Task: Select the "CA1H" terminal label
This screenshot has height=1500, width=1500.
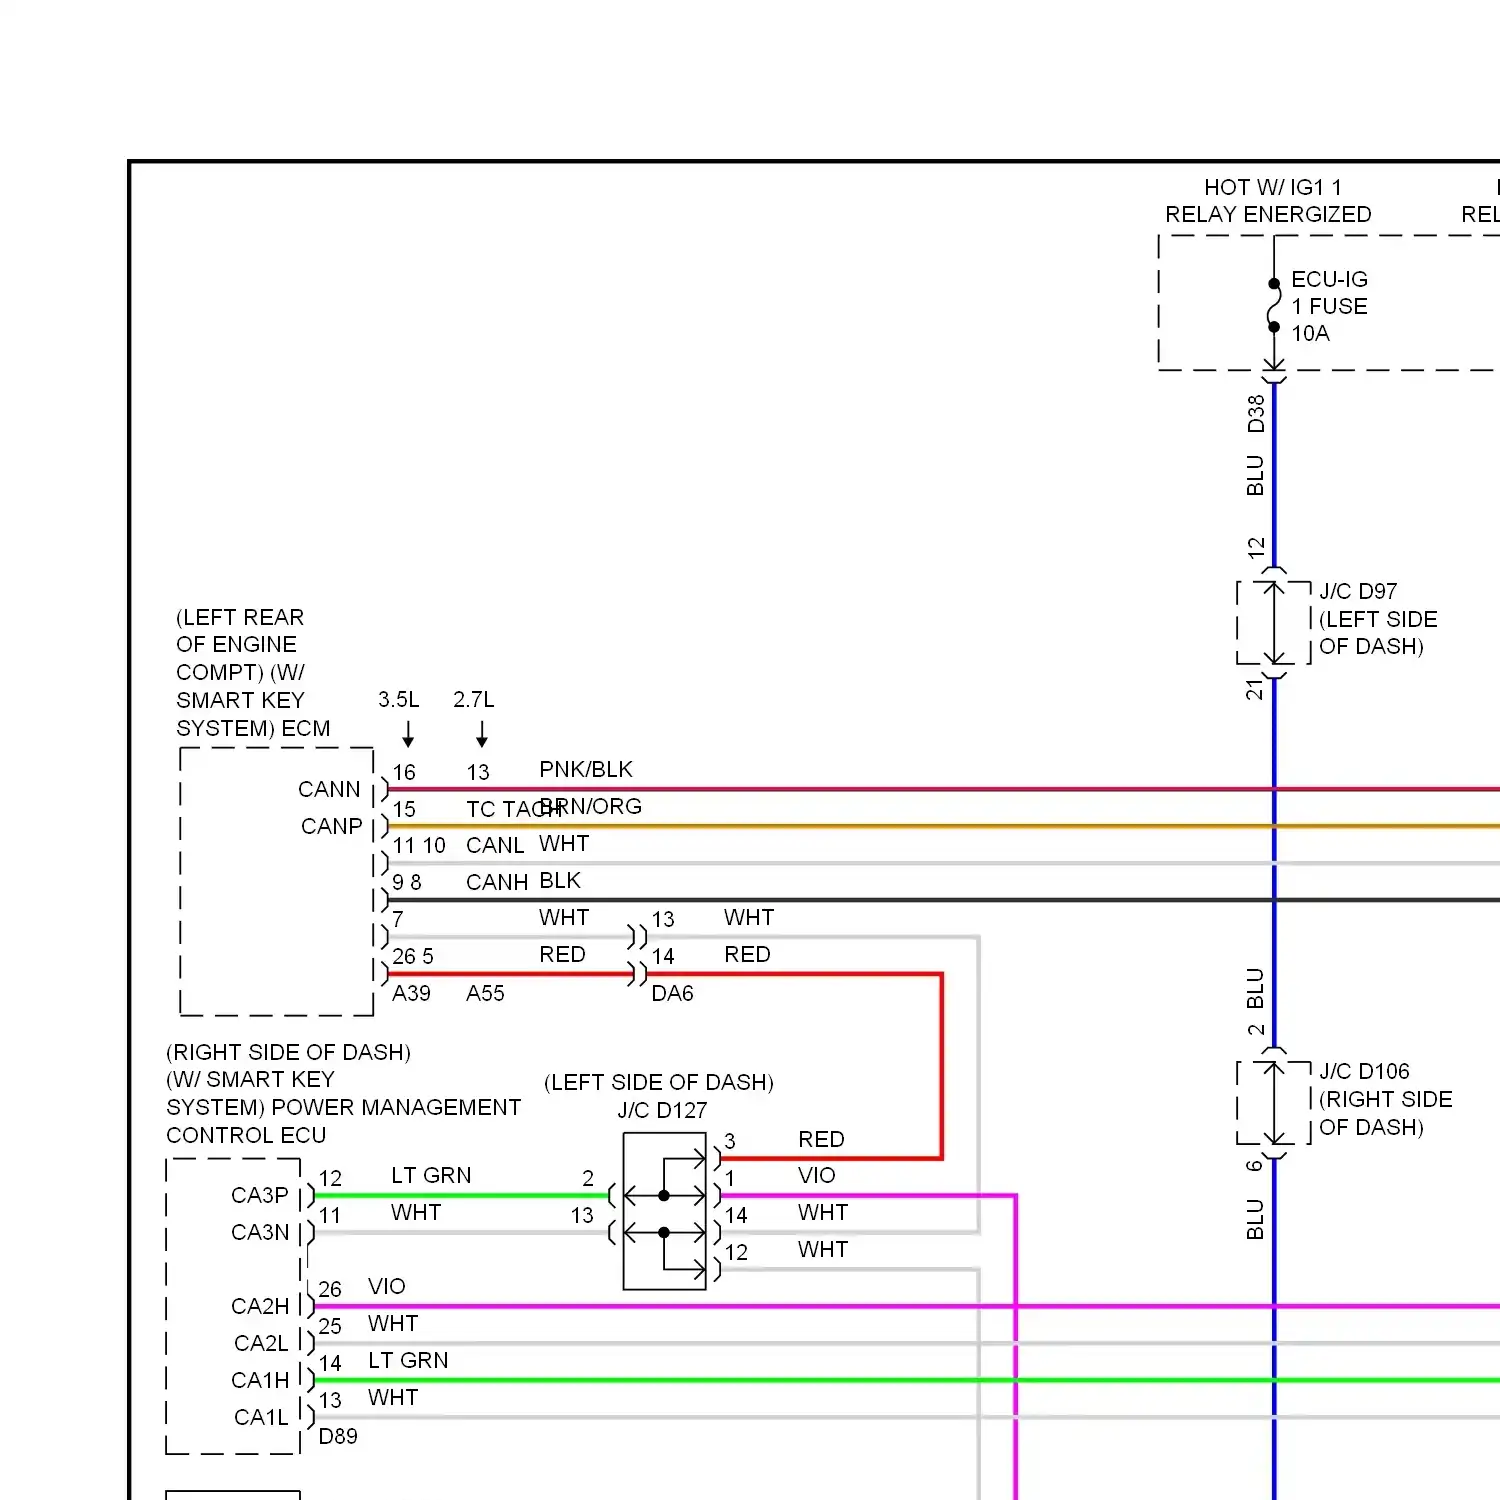Action: click(260, 1380)
